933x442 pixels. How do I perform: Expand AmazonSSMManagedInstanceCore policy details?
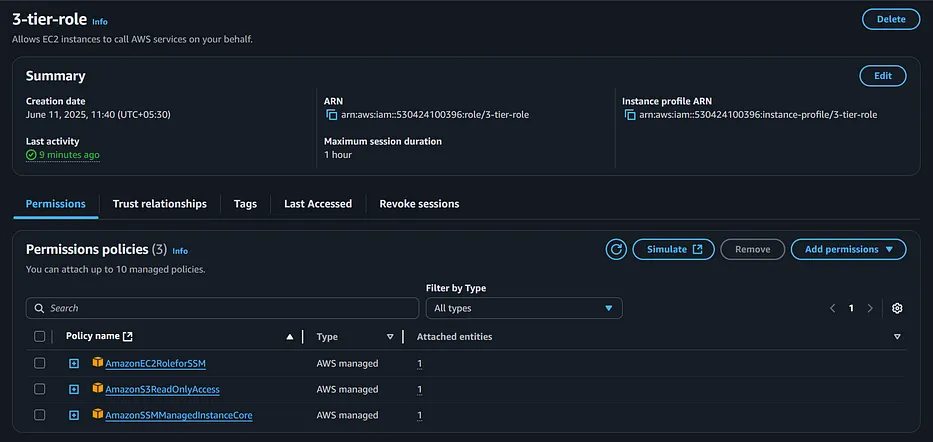click(74, 415)
